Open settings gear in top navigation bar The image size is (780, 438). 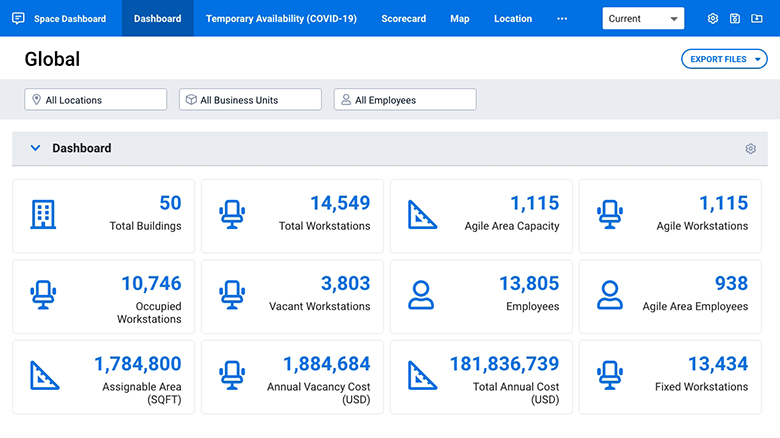[713, 18]
